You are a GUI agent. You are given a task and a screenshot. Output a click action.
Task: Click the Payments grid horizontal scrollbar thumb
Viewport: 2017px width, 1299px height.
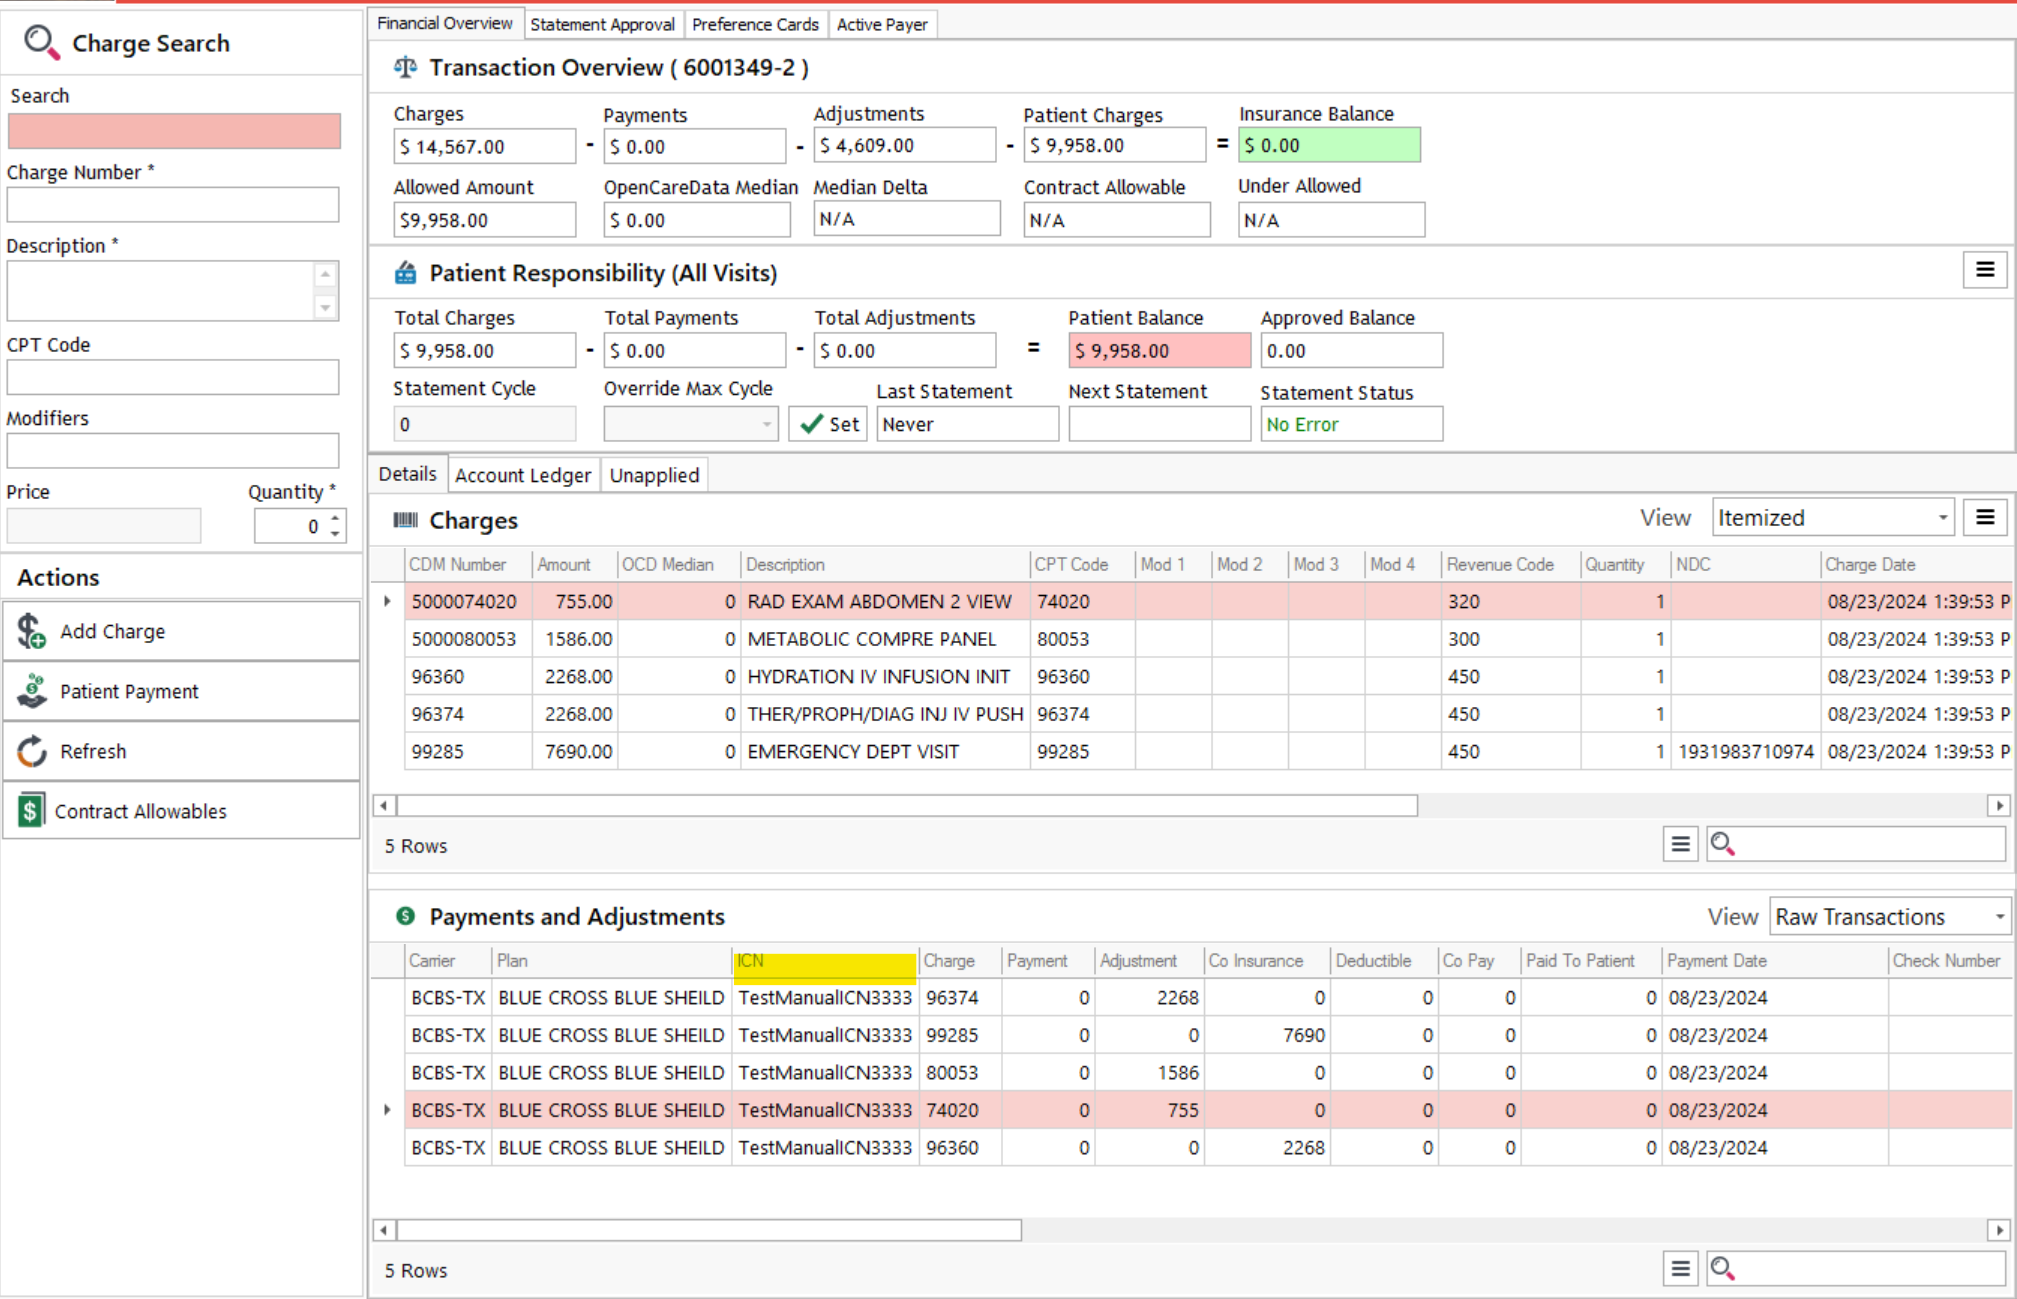709,1230
